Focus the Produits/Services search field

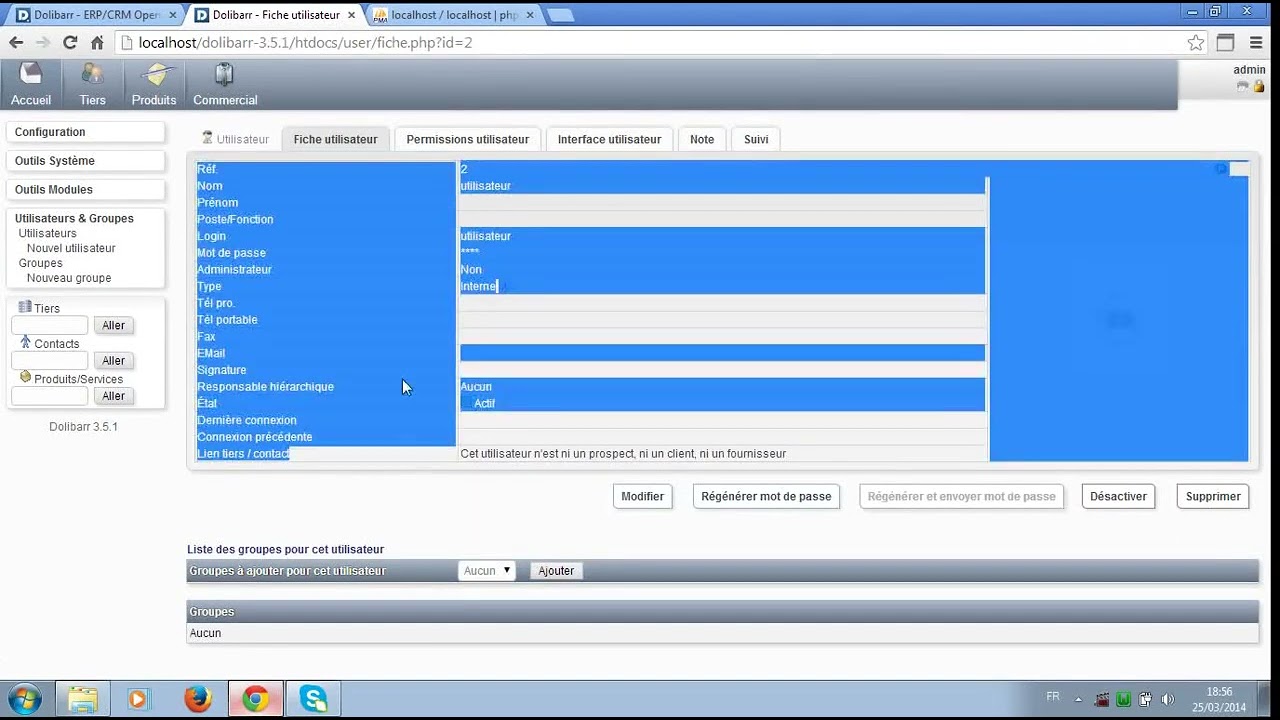click(x=50, y=396)
